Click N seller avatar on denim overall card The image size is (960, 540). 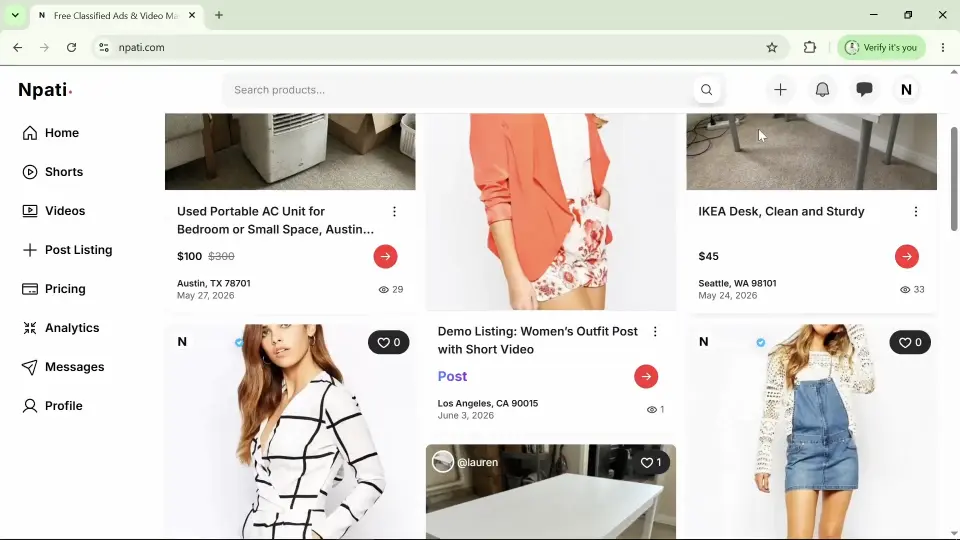[703, 342]
